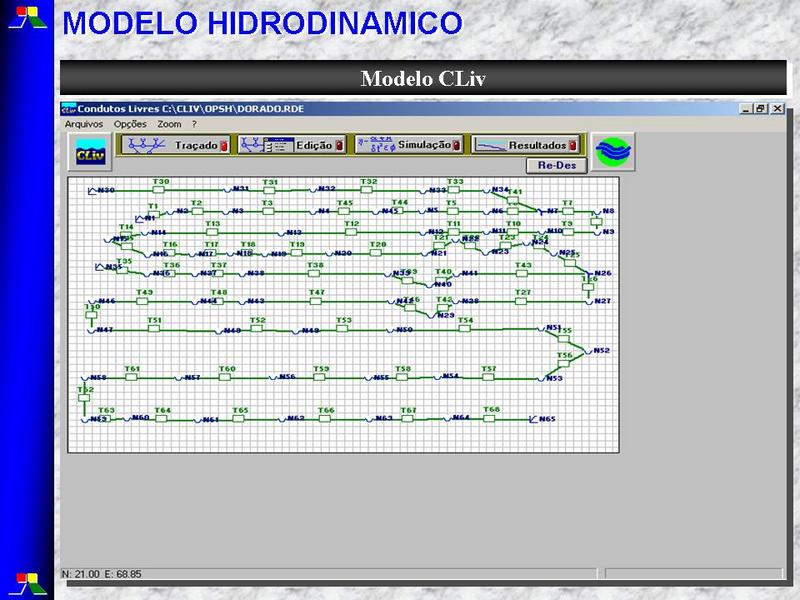Screen dimensions: 800x600
Task: Click the Re-Des button
Action: point(557,165)
